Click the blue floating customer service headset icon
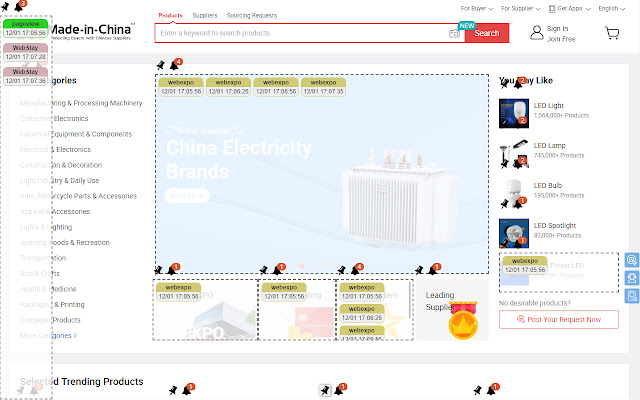 tap(632, 278)
